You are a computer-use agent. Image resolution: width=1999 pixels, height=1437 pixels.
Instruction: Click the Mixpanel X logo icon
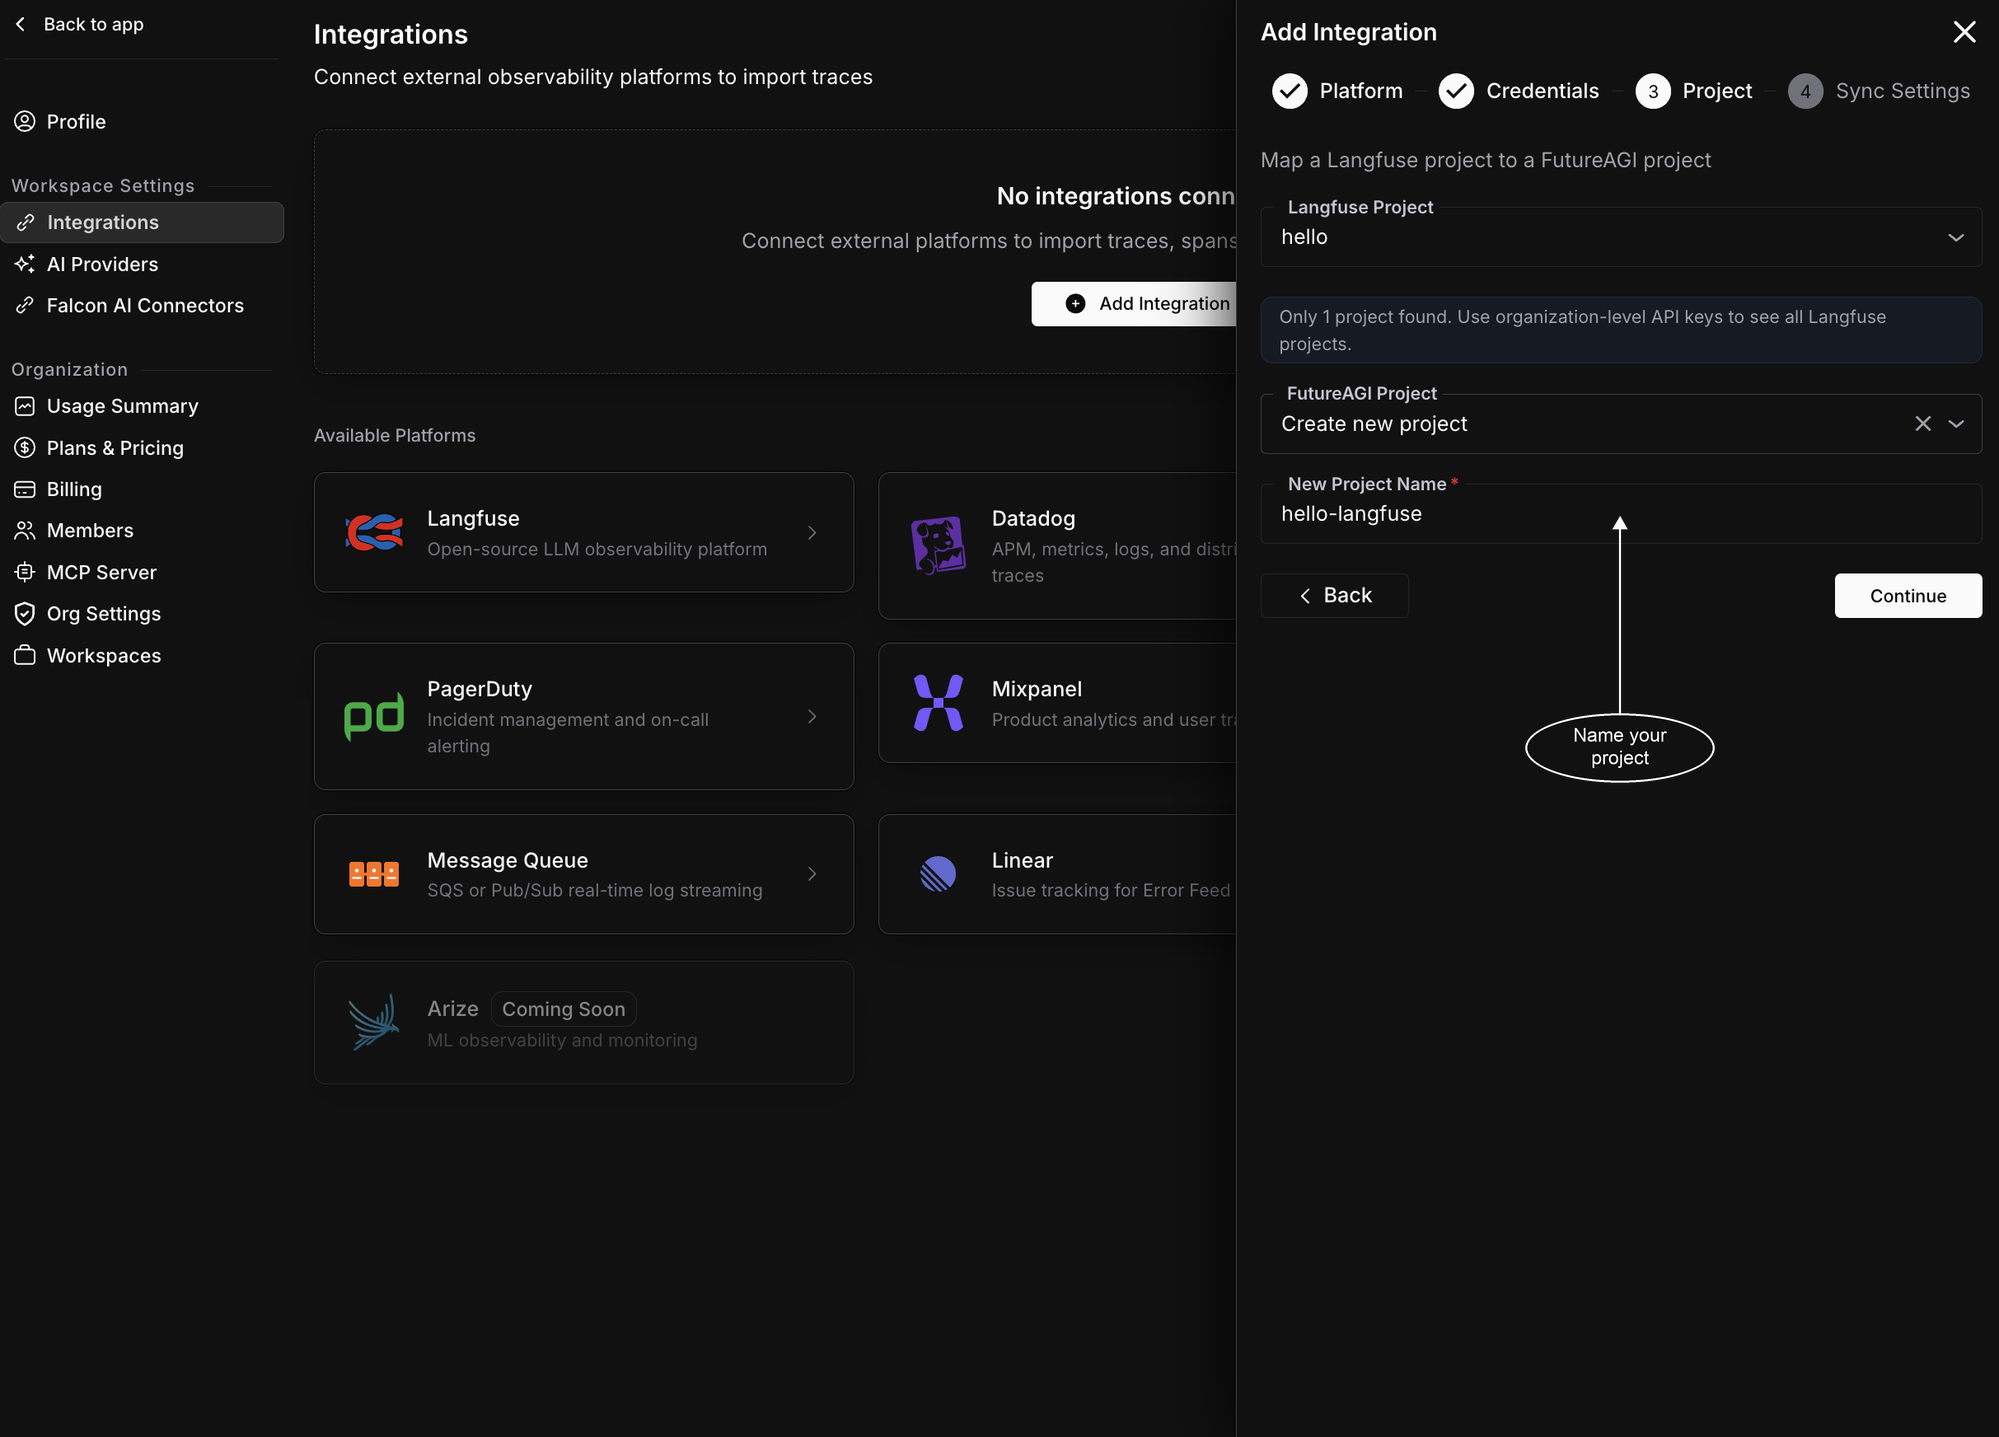coord(938,703)
